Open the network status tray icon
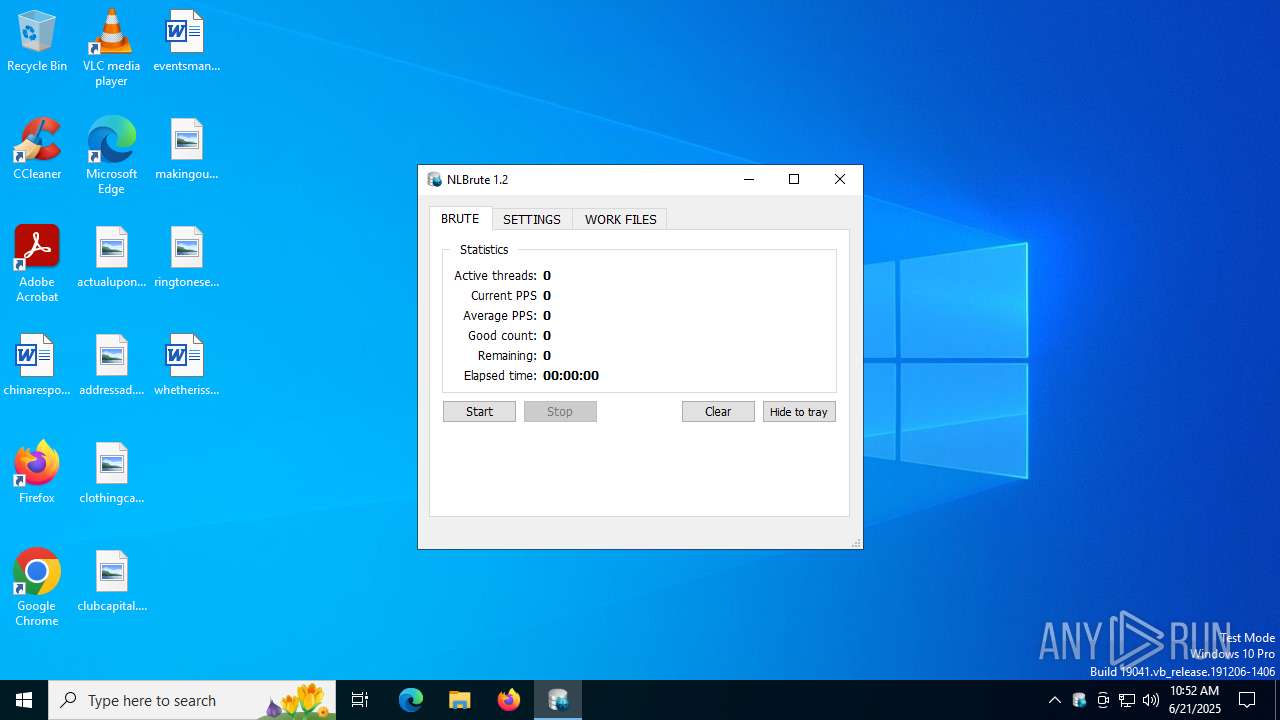 point(1127,700)
